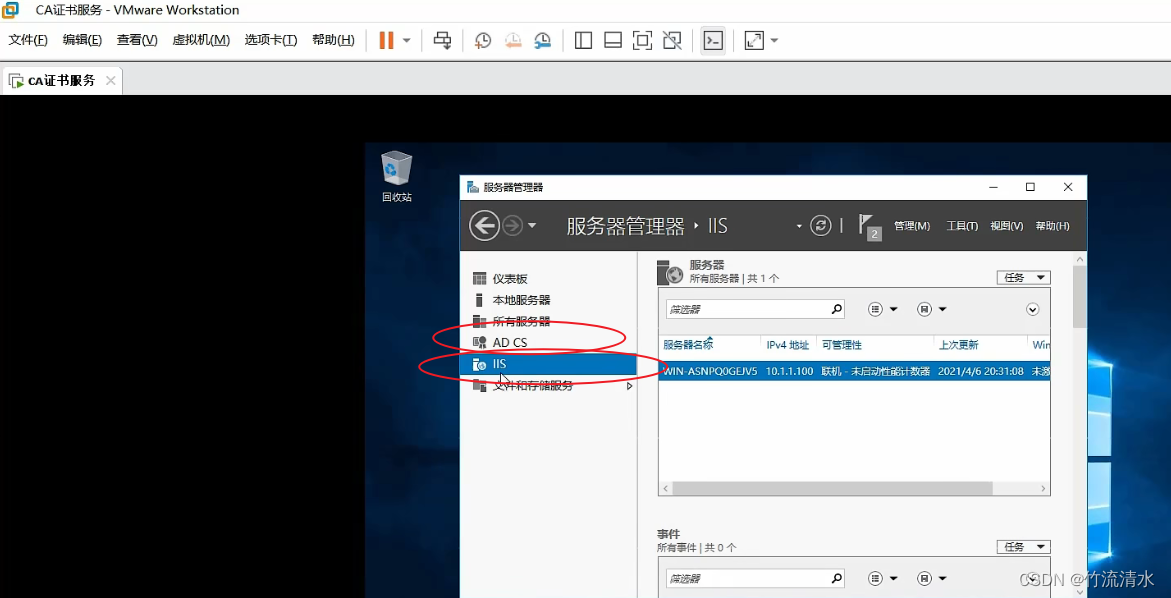The height and width of the screenshot is (598, 1171).
Task: Pause the virtual machine with orange pause icon
Action: point(386,40)
